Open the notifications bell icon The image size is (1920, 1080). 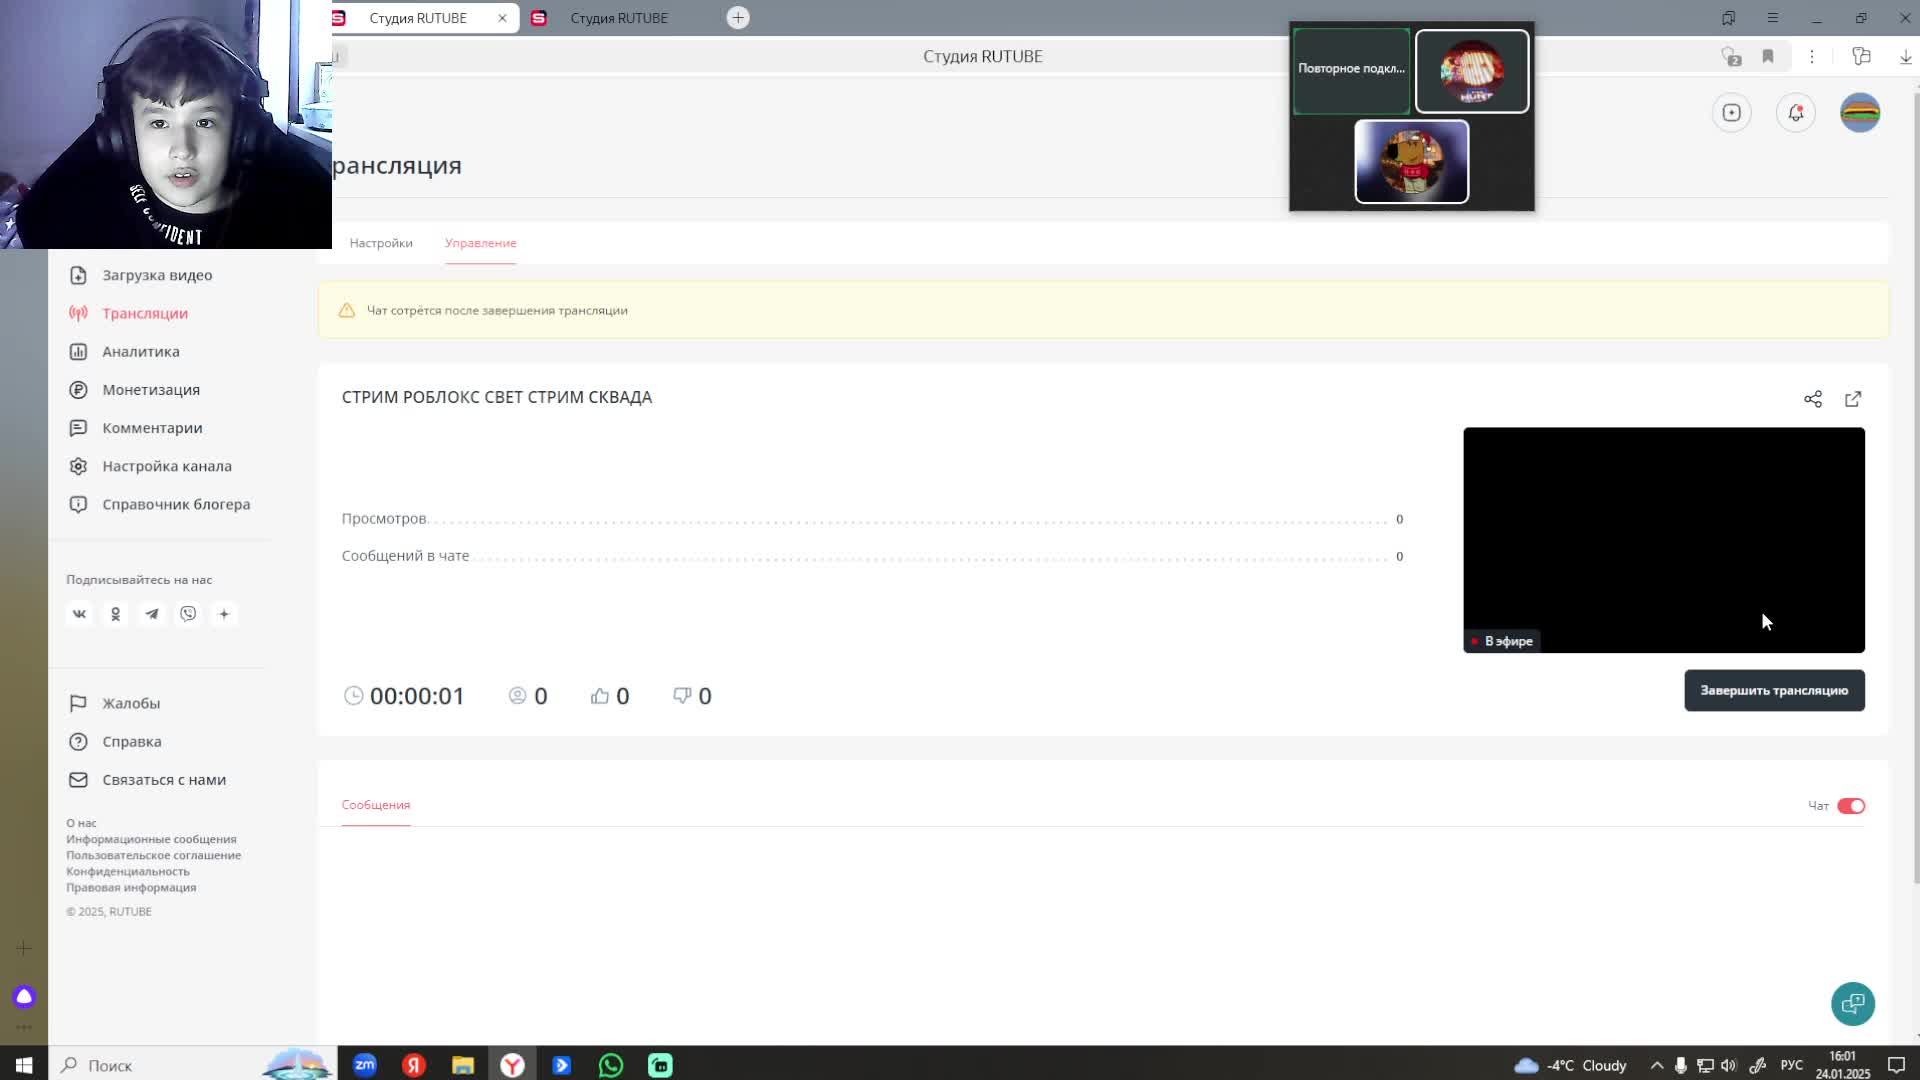1796,113
